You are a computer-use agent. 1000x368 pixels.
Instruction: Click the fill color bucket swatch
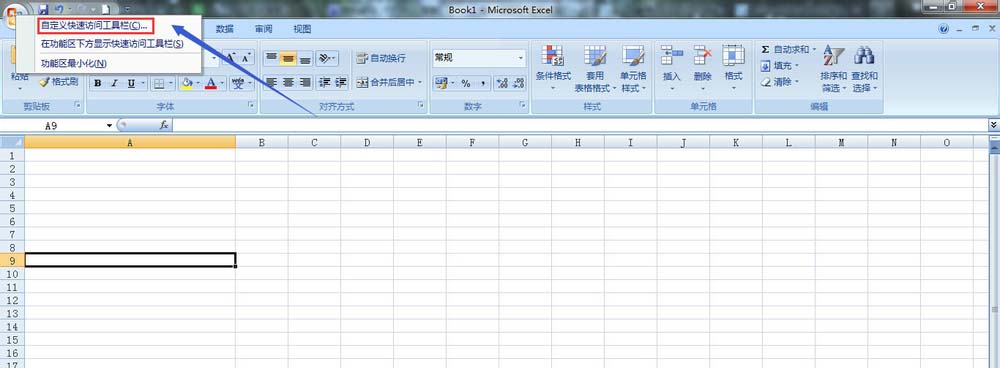pyautogui.click(x=187, y=83)
